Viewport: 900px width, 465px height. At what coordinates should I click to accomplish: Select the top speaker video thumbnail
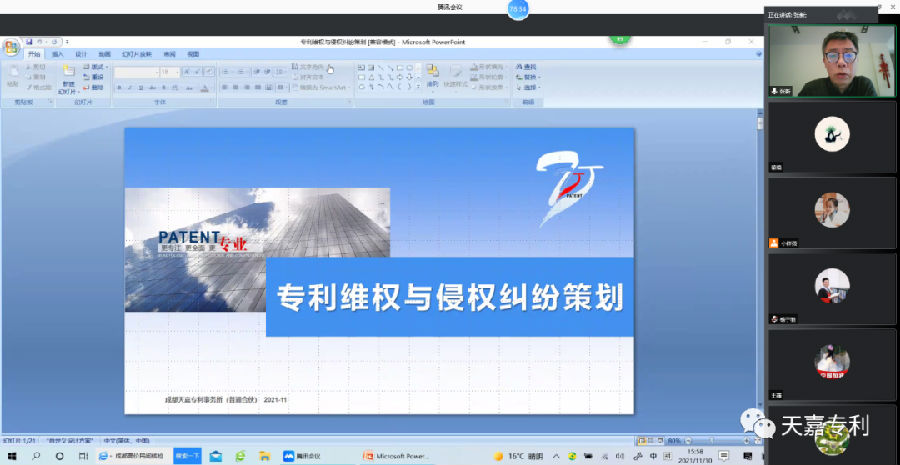831,60
